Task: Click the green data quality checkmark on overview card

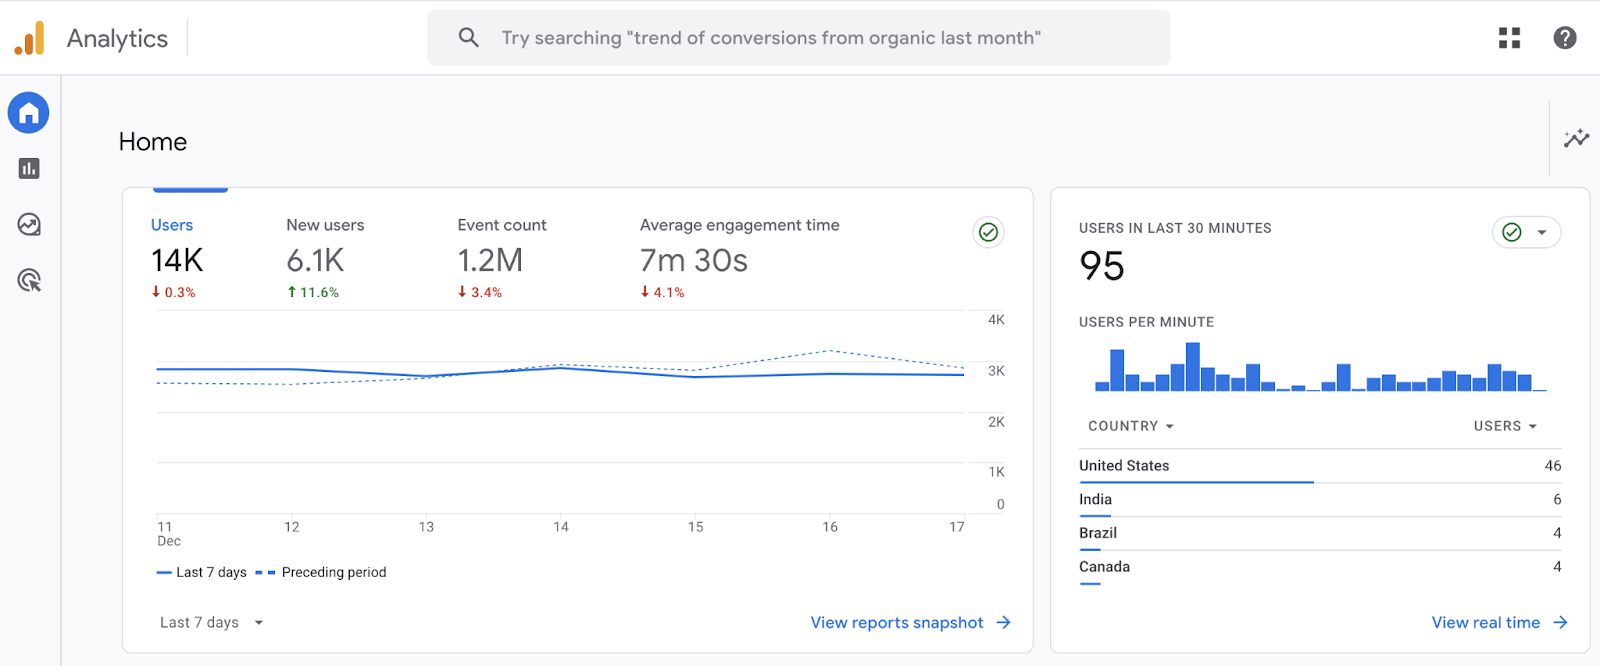Action: (988, 232)
